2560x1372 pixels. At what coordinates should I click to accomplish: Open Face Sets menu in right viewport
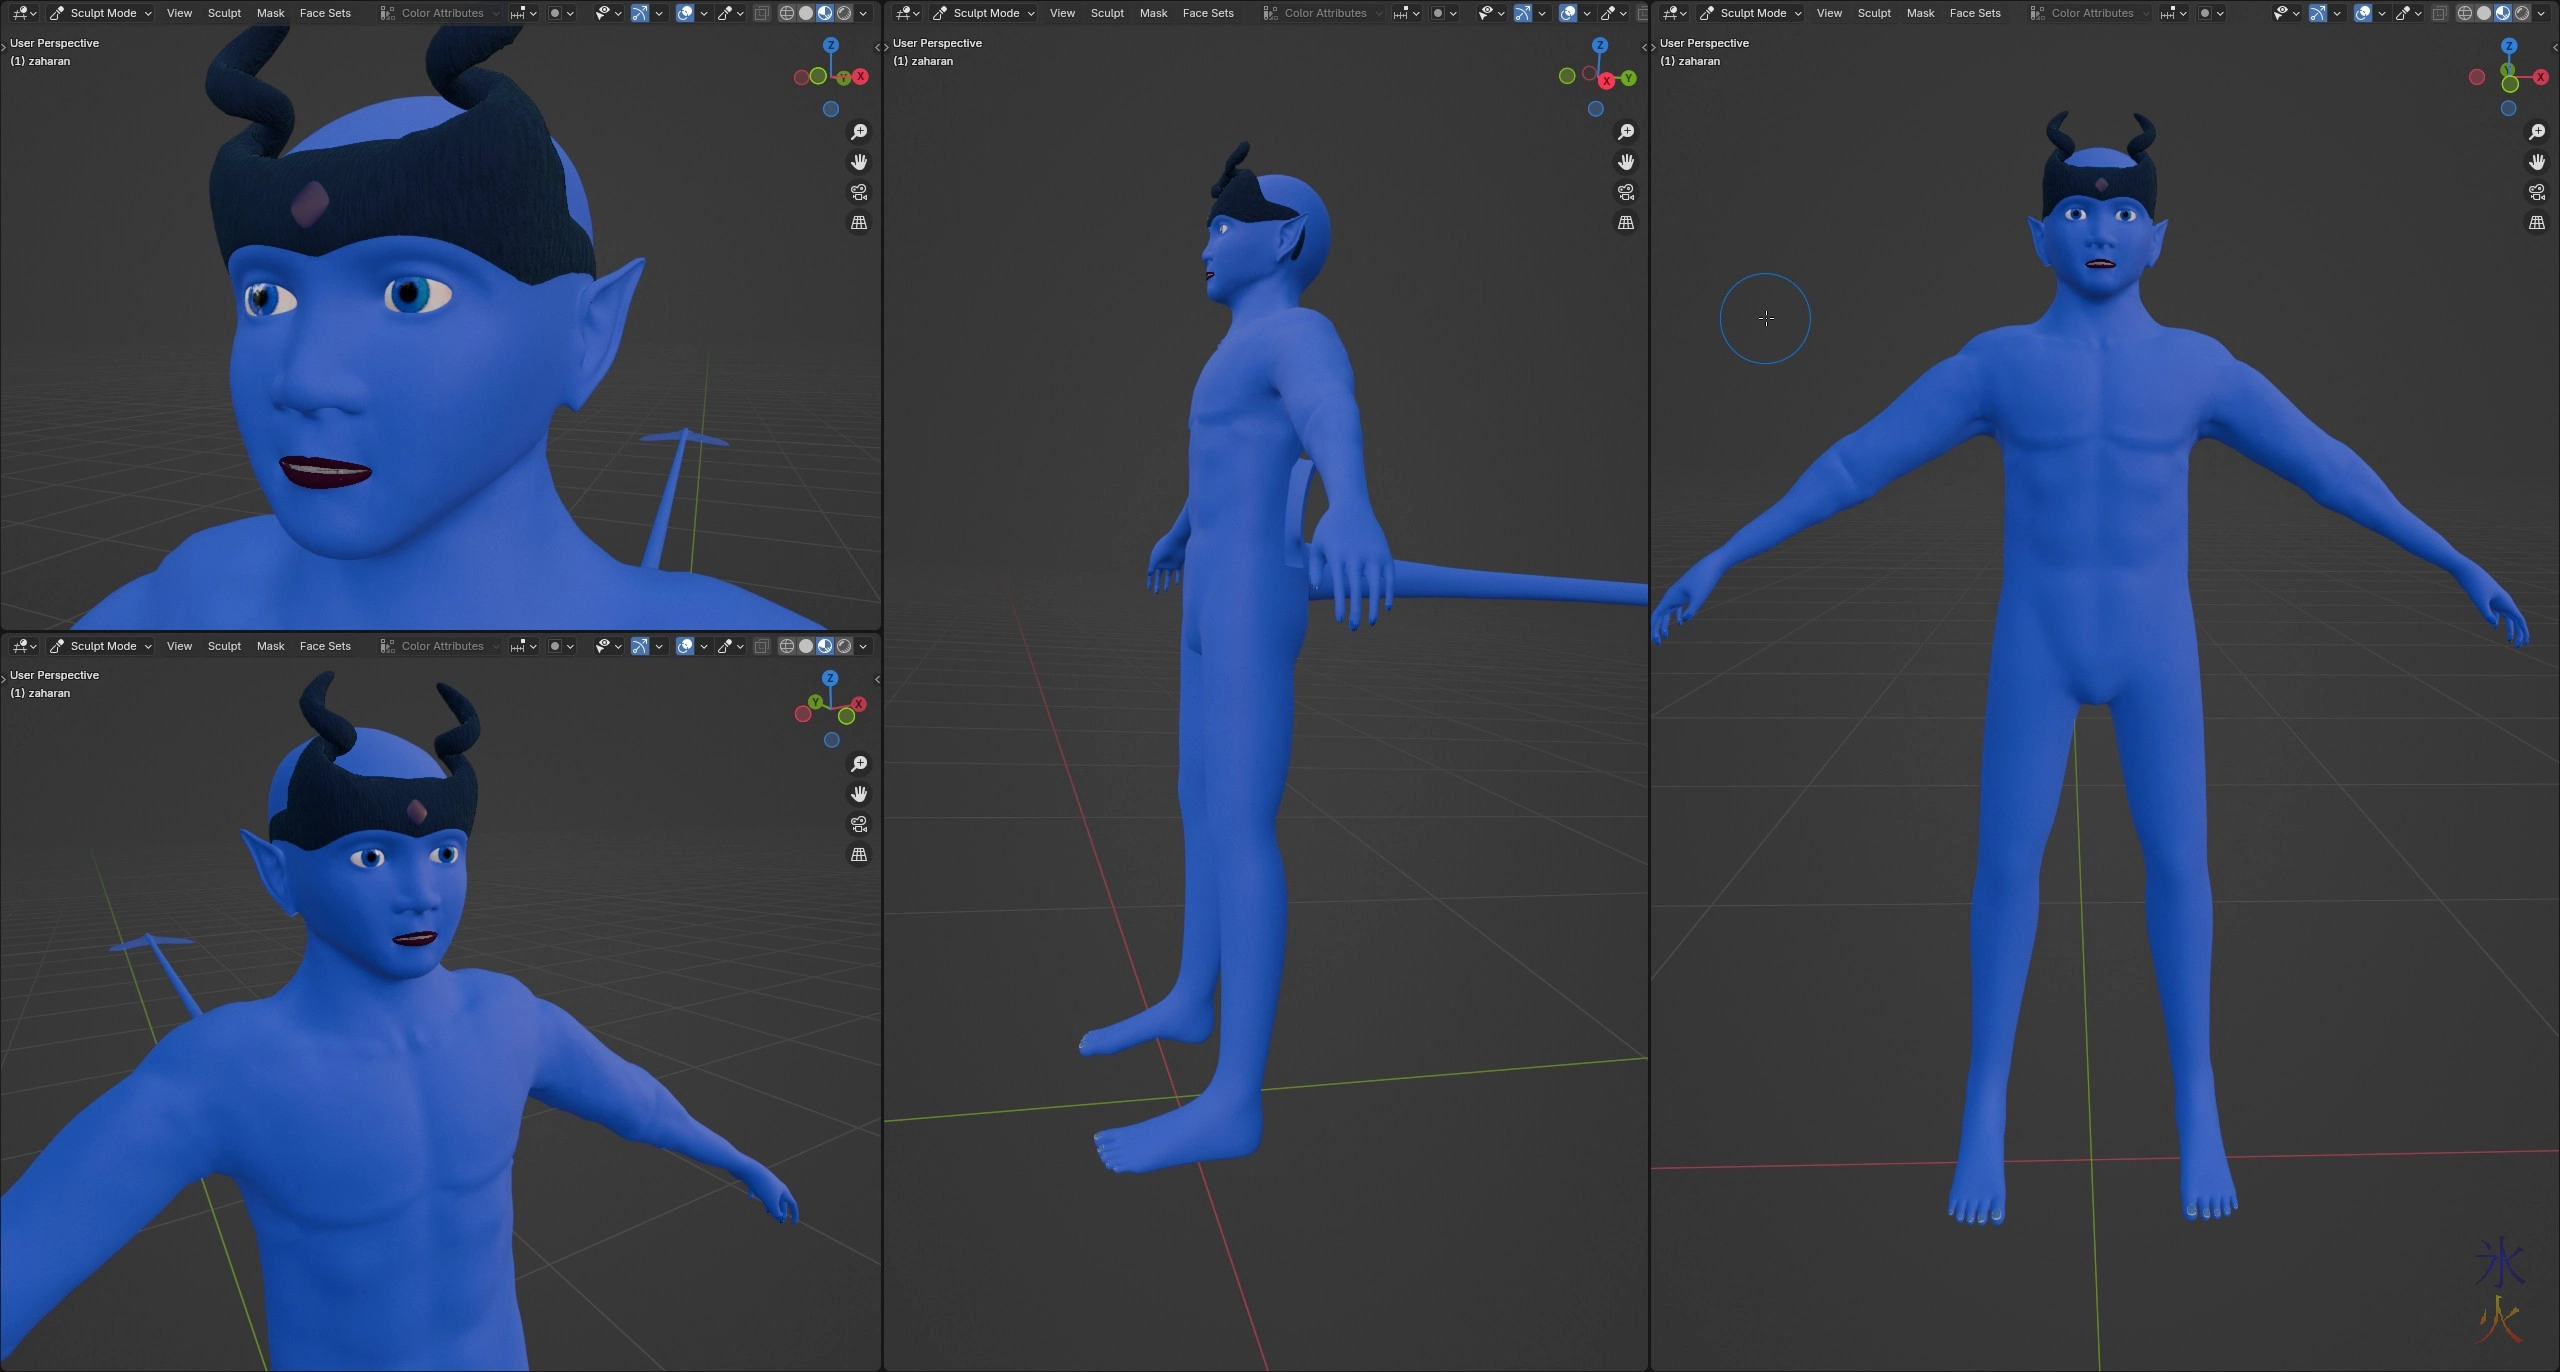point(1974,13)
